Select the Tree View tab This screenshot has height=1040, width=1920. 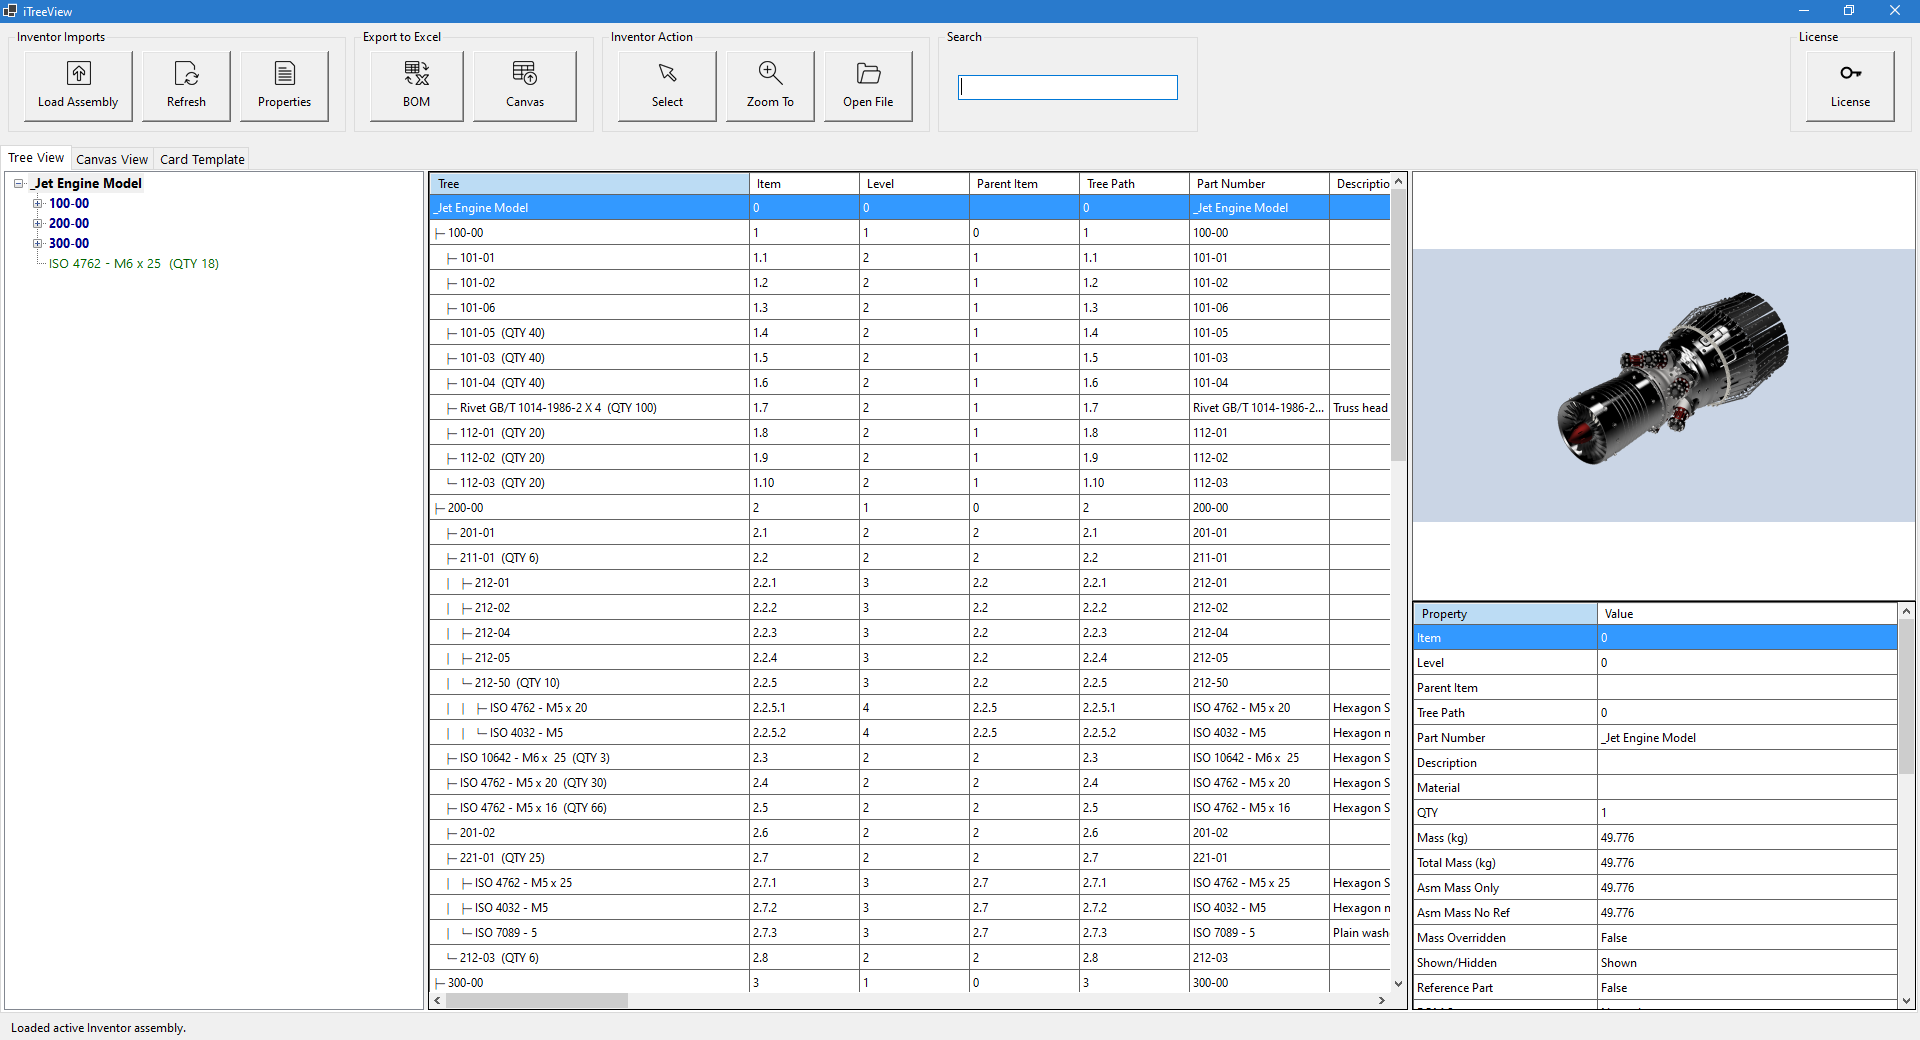(35, 157)
